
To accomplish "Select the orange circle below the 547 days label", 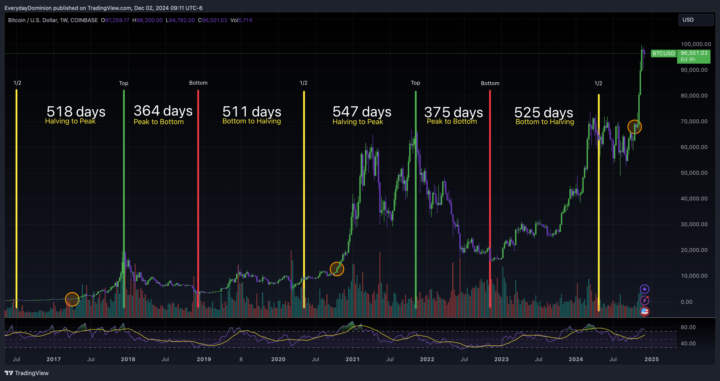I will 337,269.
